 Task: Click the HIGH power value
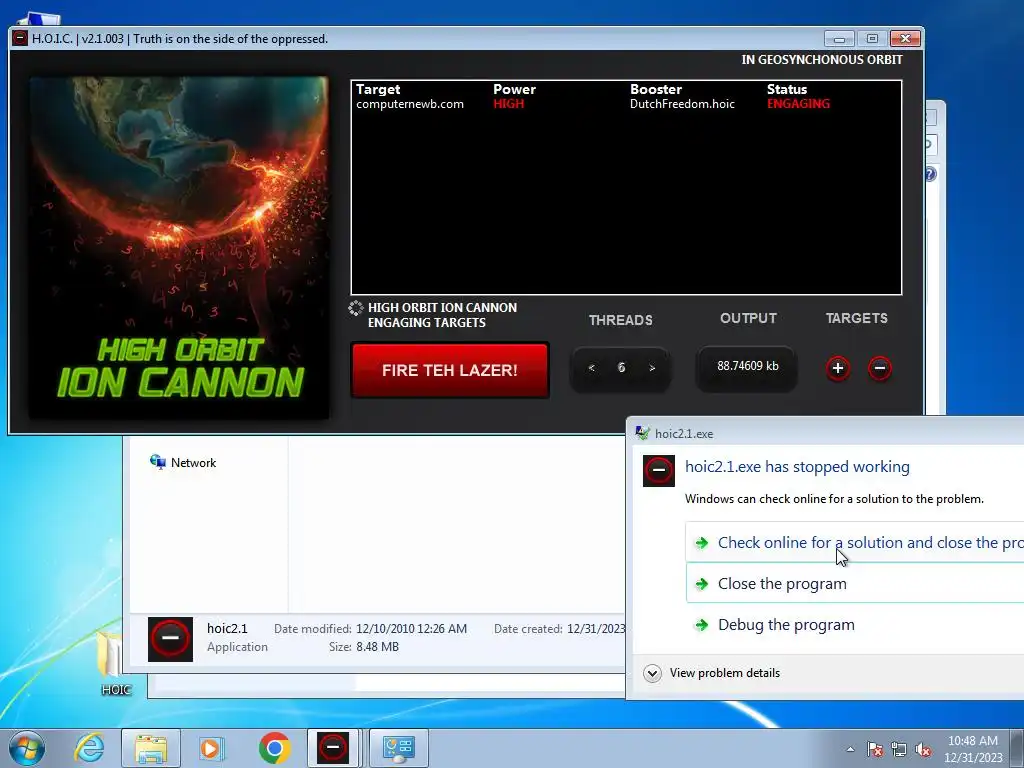click(509, 104)
